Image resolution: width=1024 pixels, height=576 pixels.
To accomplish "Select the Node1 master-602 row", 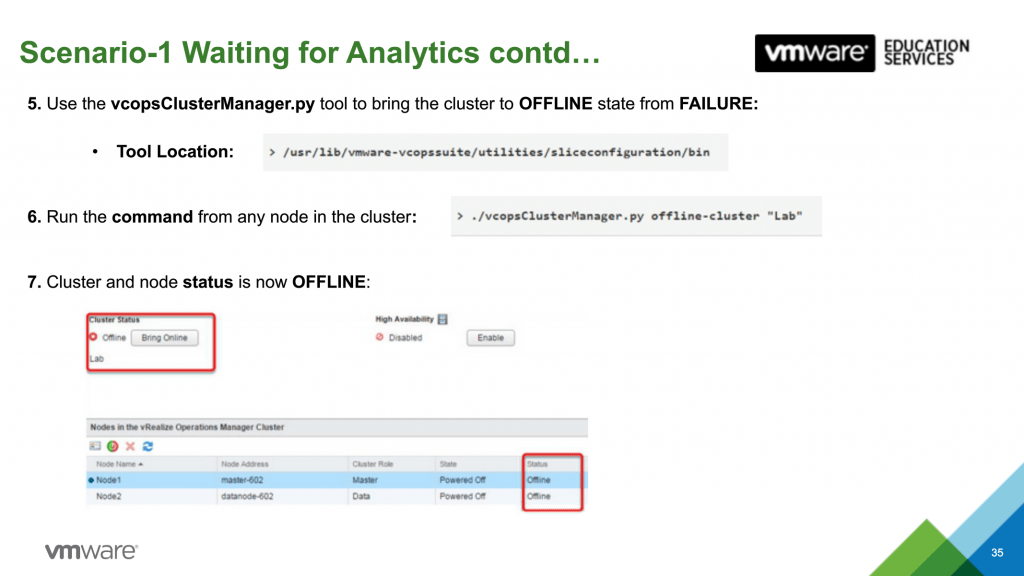I will [300, 480].
